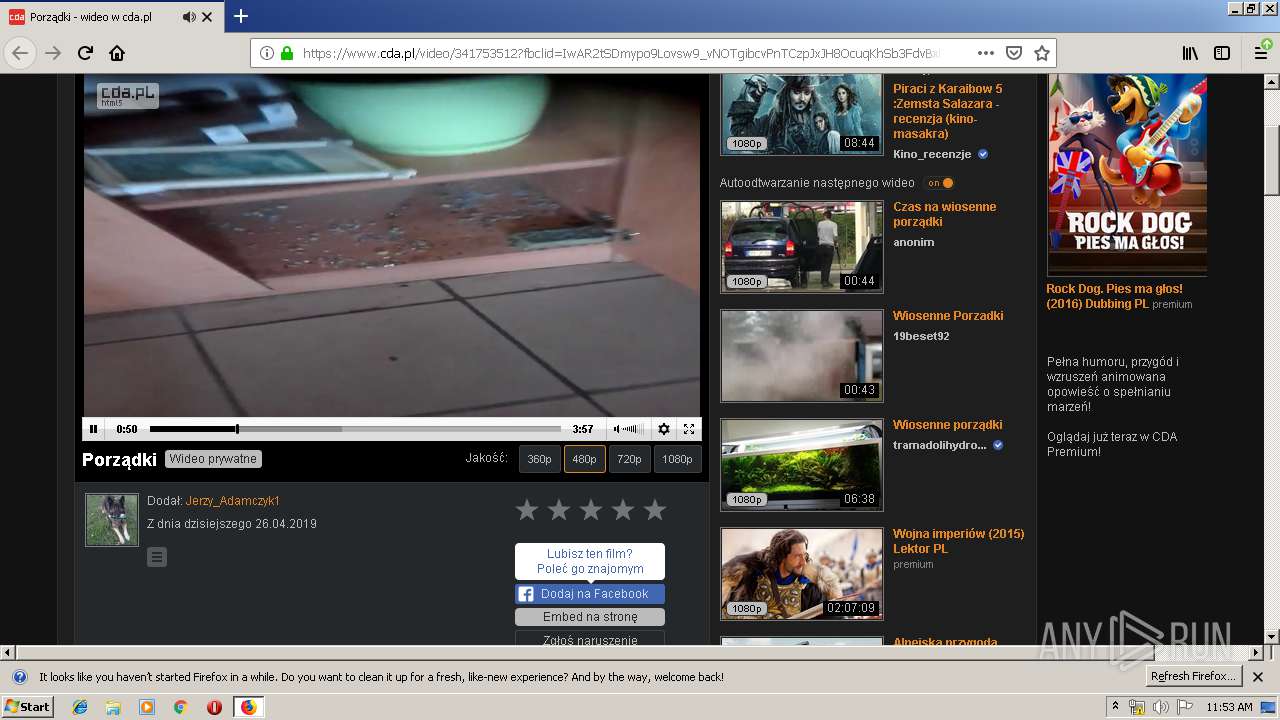
Task: Show hidden tray icons arrow
Action: pyautogui.click(x=1116, y=707)
